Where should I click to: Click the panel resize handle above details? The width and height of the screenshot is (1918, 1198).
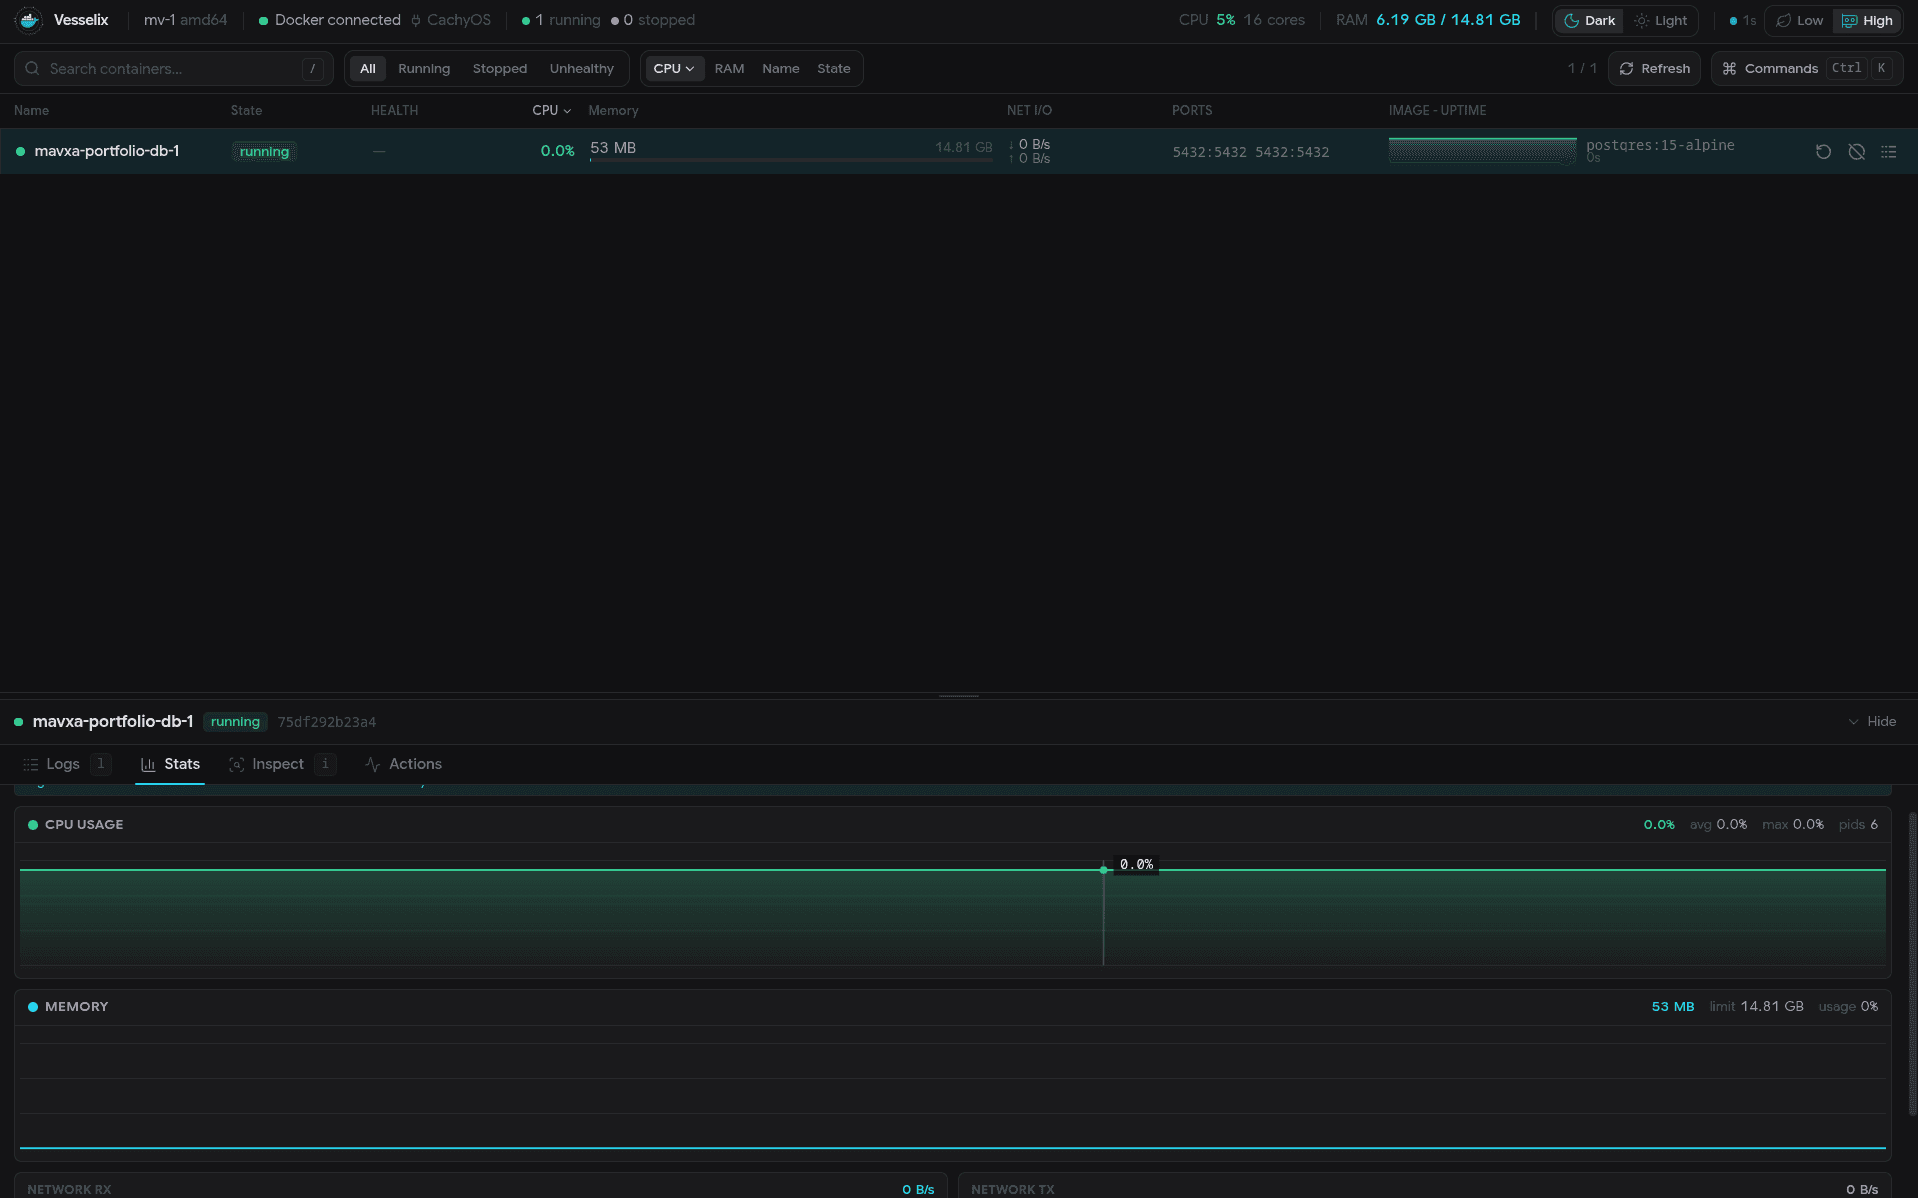pos(959,696)
